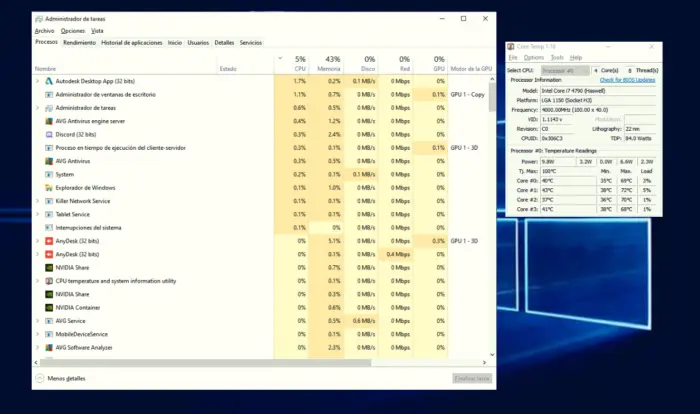This screenshot has width=700, height=414.
Task: Click the Administrador de tareas process row icon
Action: click(x=49, y=108)
